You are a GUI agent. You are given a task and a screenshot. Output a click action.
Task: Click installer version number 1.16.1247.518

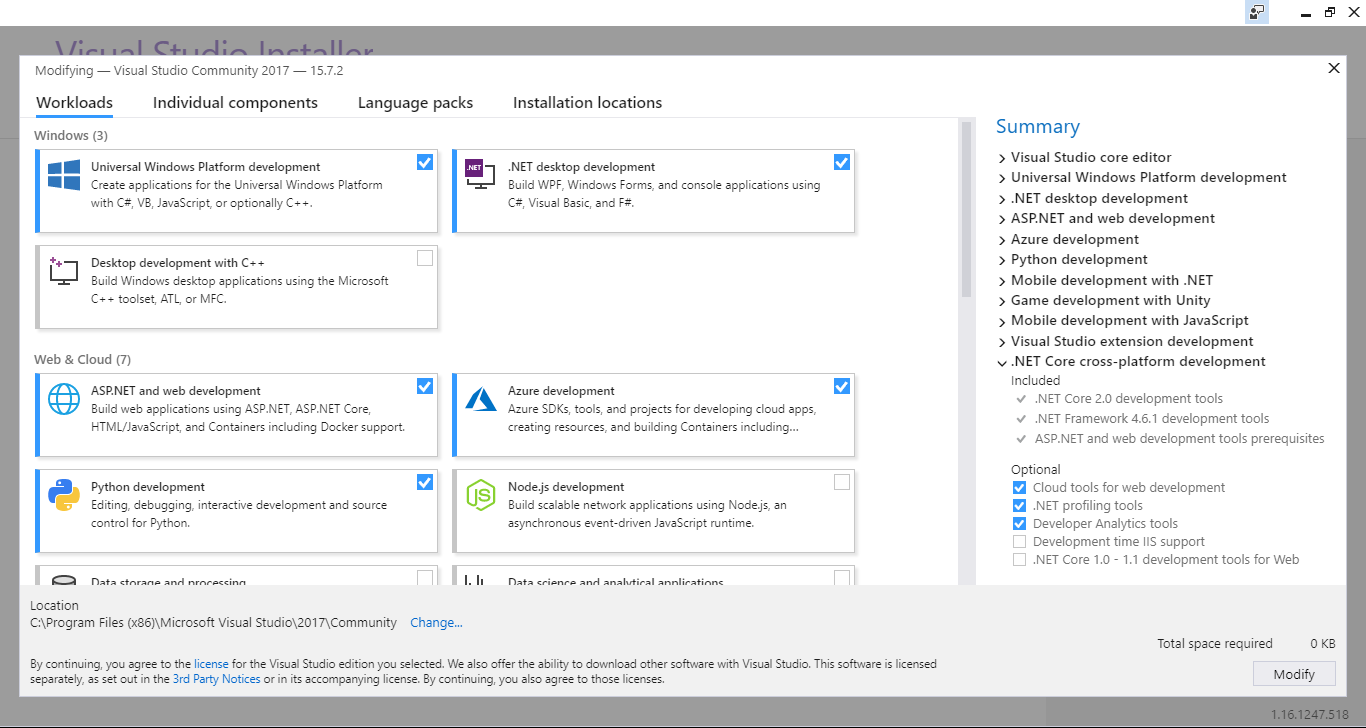pos(1312,715)
